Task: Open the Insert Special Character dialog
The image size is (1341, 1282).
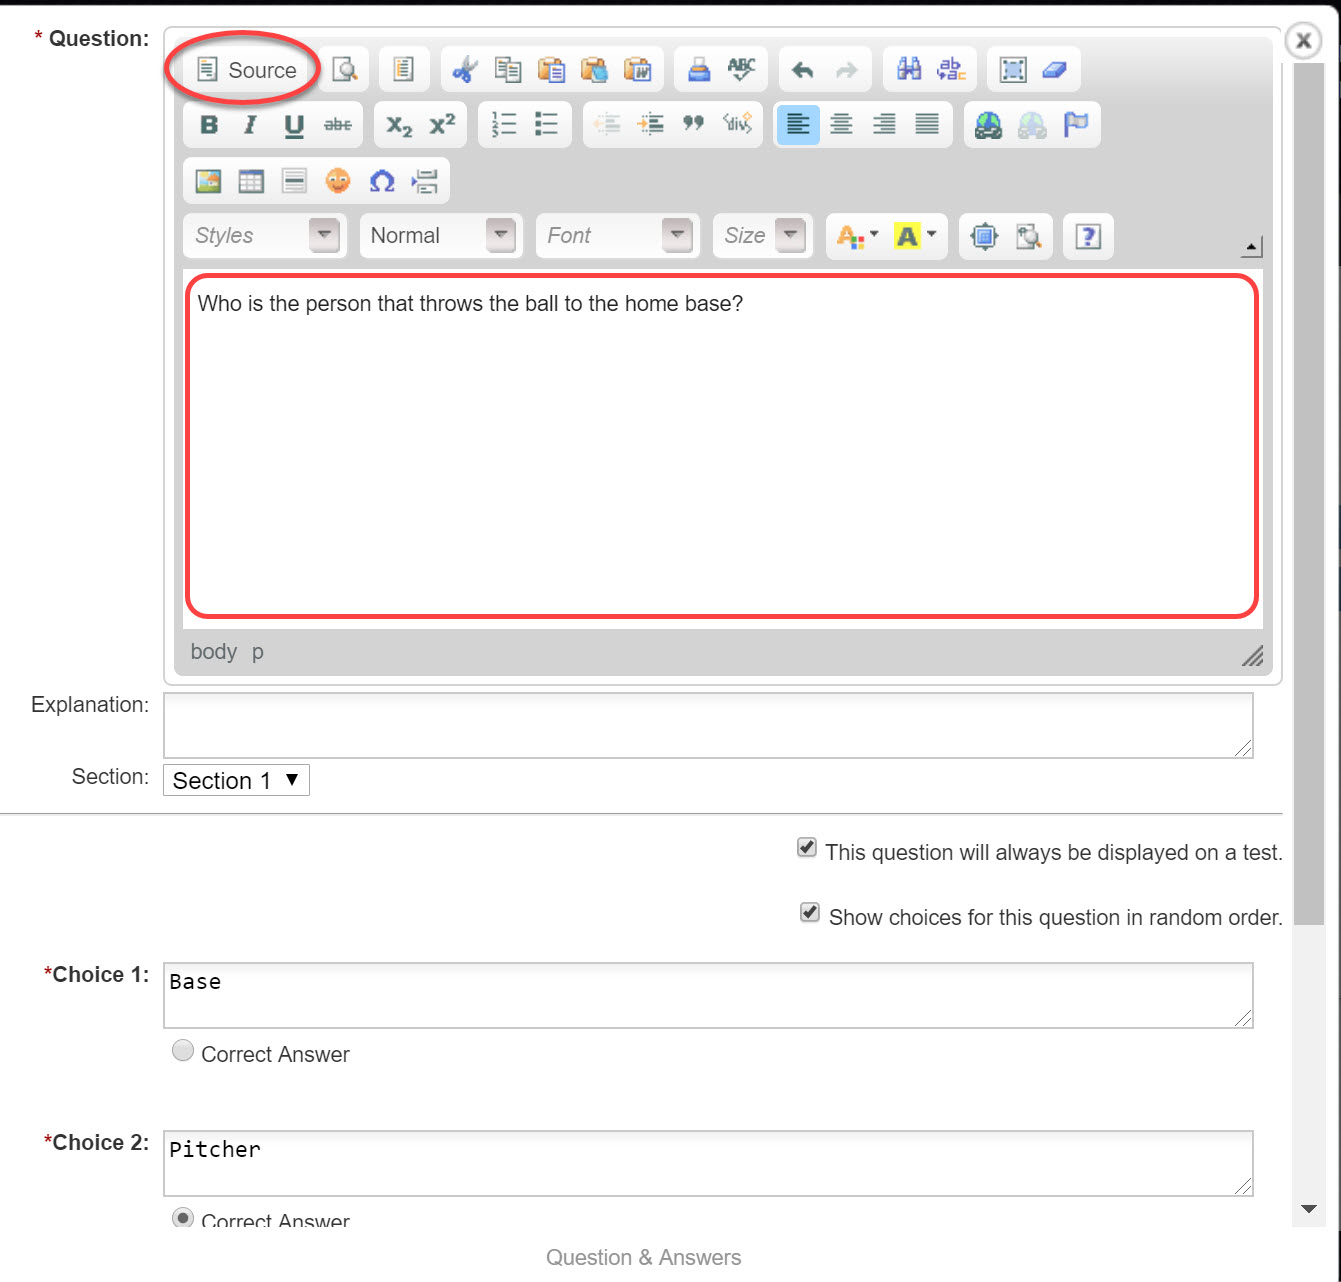Action: click(382, 181)
